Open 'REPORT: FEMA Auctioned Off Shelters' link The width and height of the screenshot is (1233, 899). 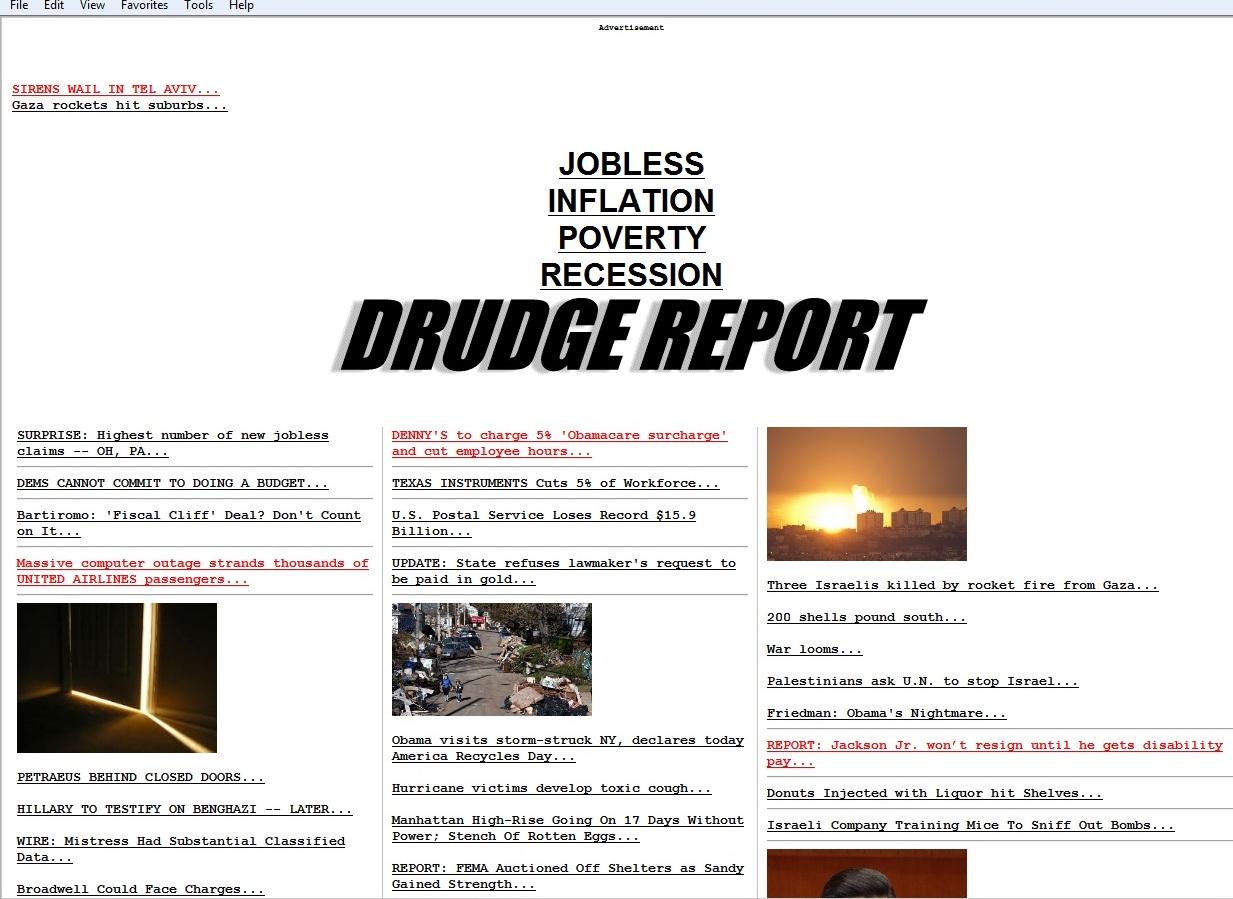567,876
